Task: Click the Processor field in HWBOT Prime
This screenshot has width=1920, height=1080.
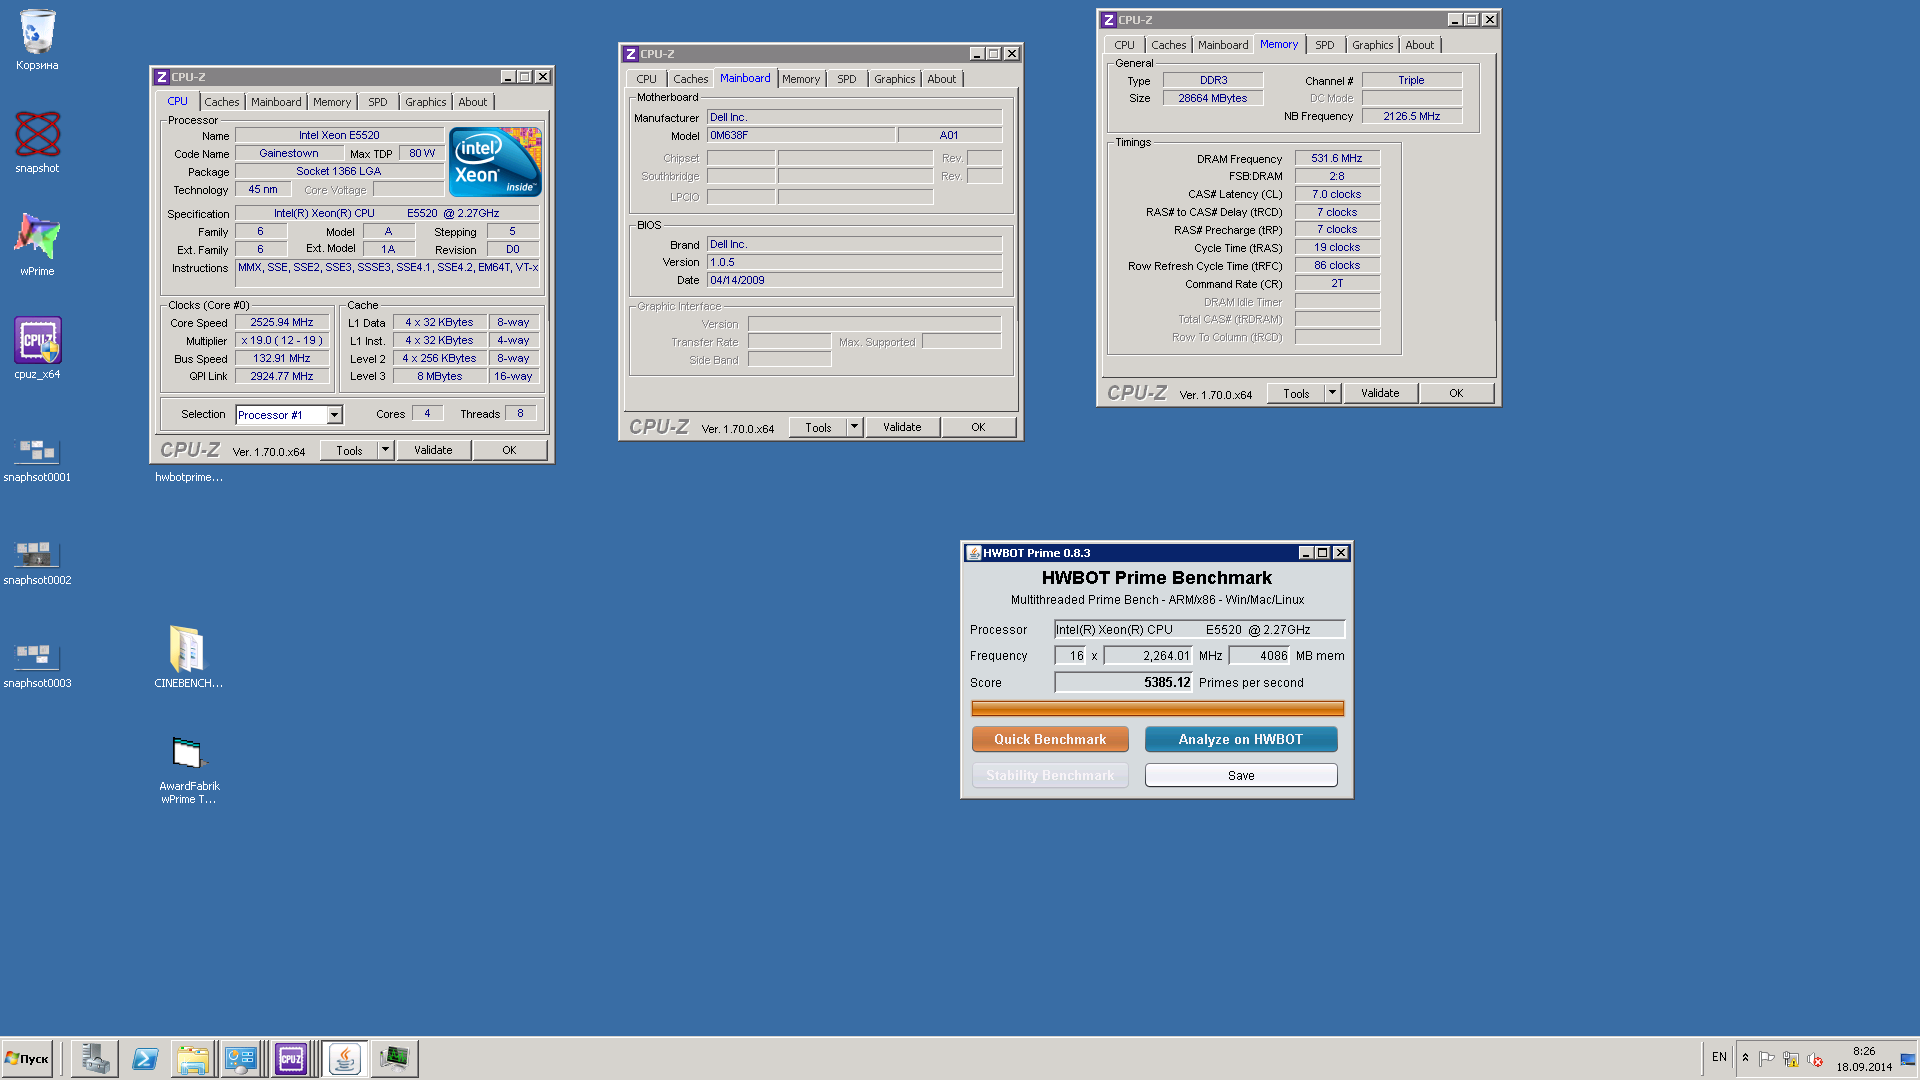Action: [x=1199, y=630]
